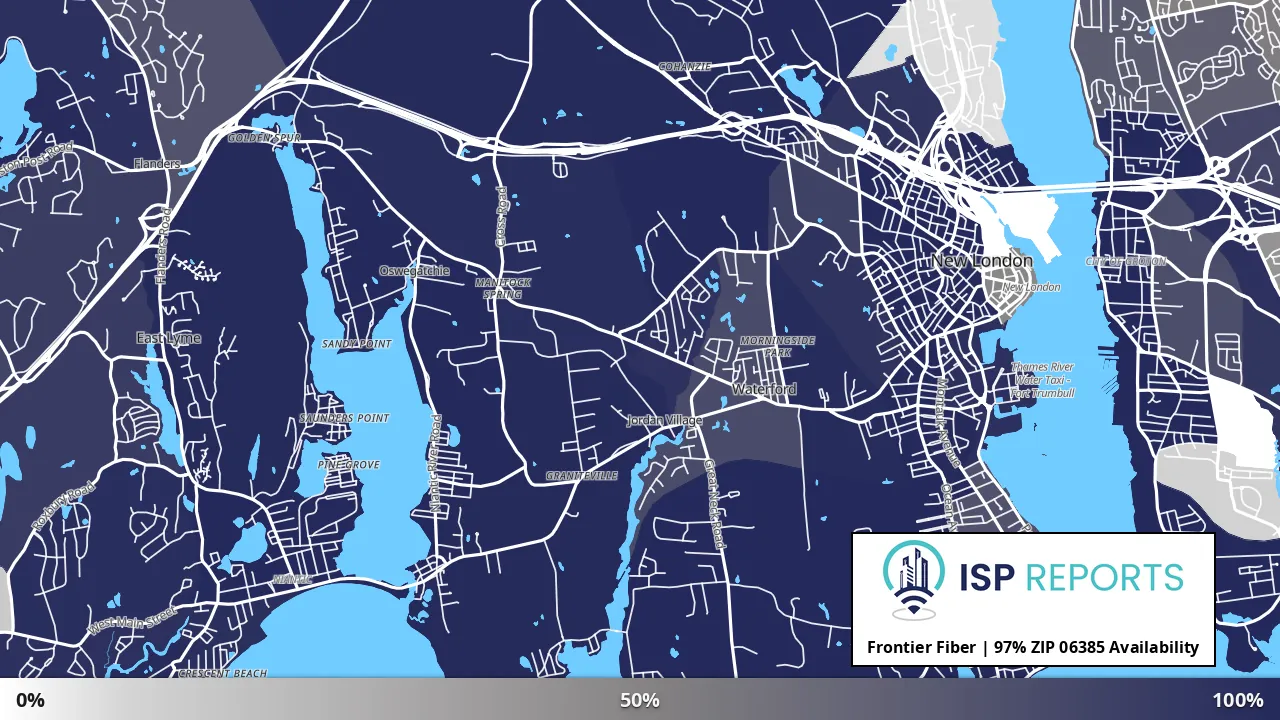The width and height of the screenshot is (1280, 720).
Task: Select the Waterford town label
Action: [x=764, y=389]
